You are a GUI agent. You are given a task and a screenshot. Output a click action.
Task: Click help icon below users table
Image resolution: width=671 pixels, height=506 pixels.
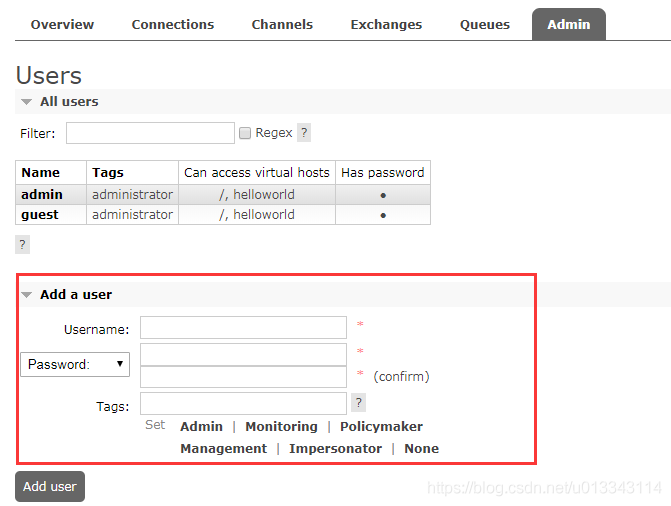pos(23,244)
